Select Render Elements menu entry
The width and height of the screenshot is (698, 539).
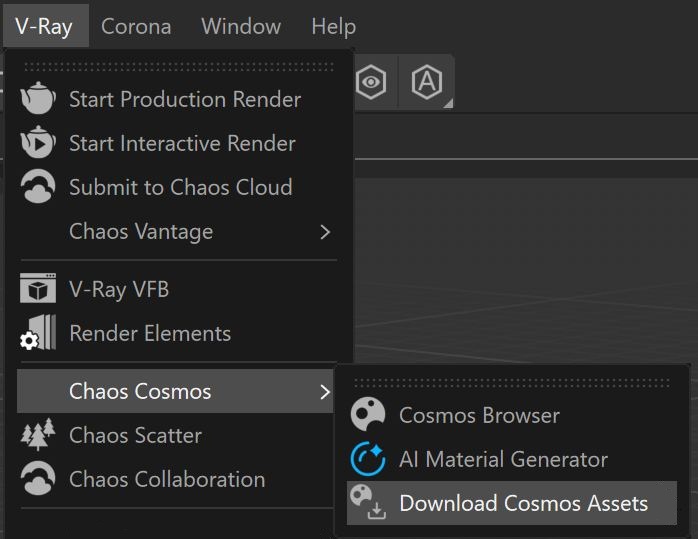177,333
